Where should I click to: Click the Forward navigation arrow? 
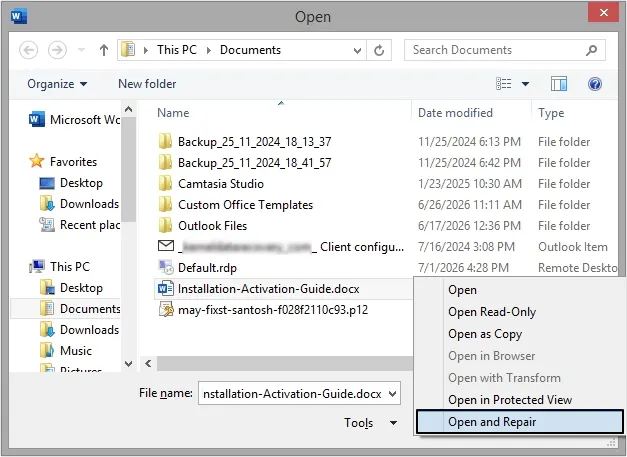(57, 50)
